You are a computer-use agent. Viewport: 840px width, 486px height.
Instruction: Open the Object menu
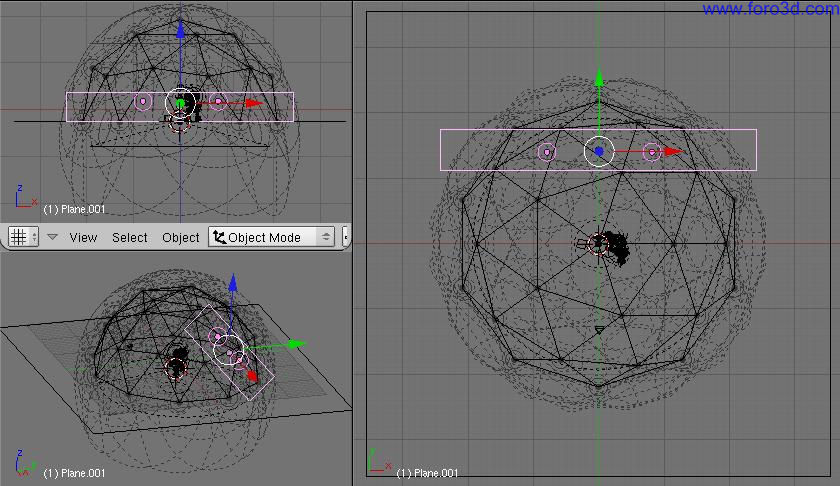coord(181,237)
